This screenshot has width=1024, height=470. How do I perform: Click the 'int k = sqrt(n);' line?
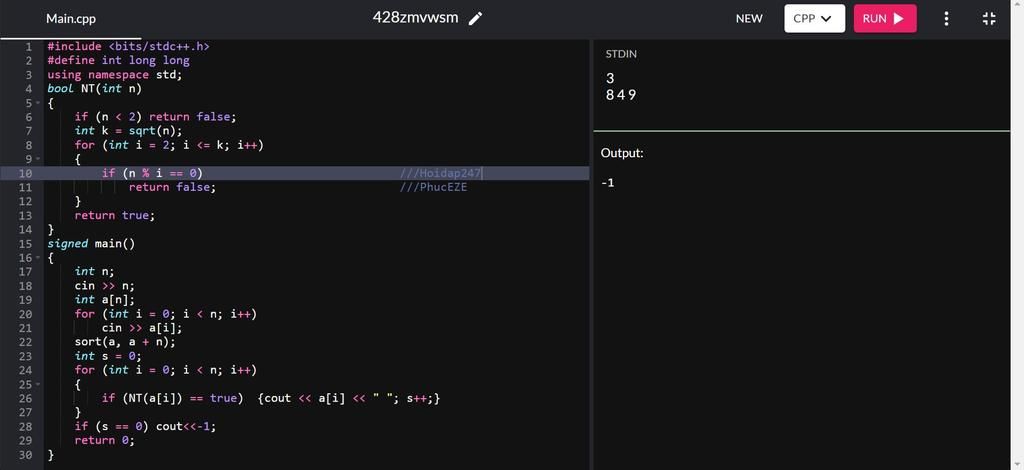pyautogui.click(x=129, y=131)
